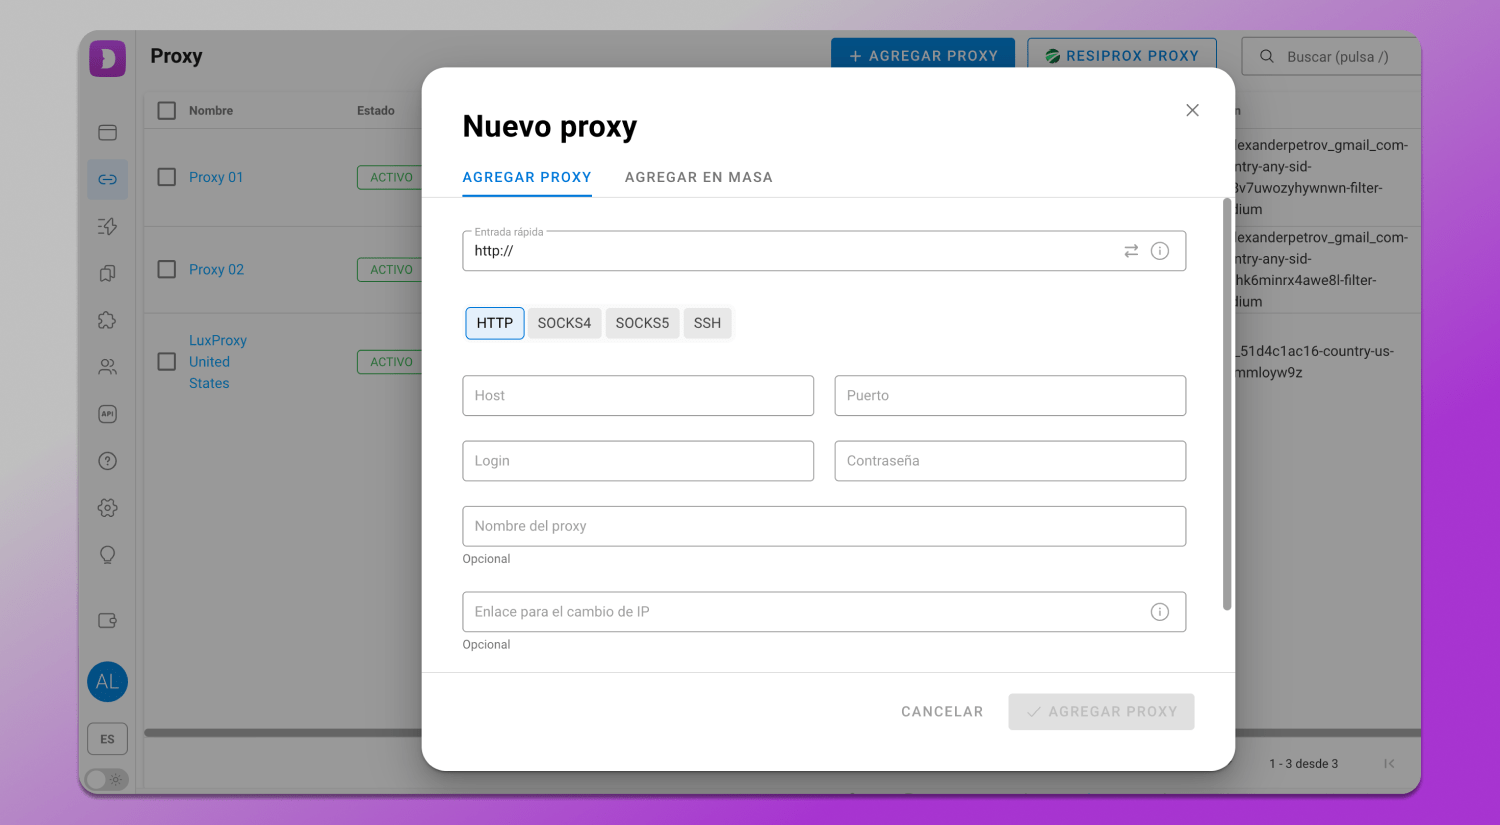Open the team members sidebar icon
Screen dimensions: 1500x825
click(108, 367)
